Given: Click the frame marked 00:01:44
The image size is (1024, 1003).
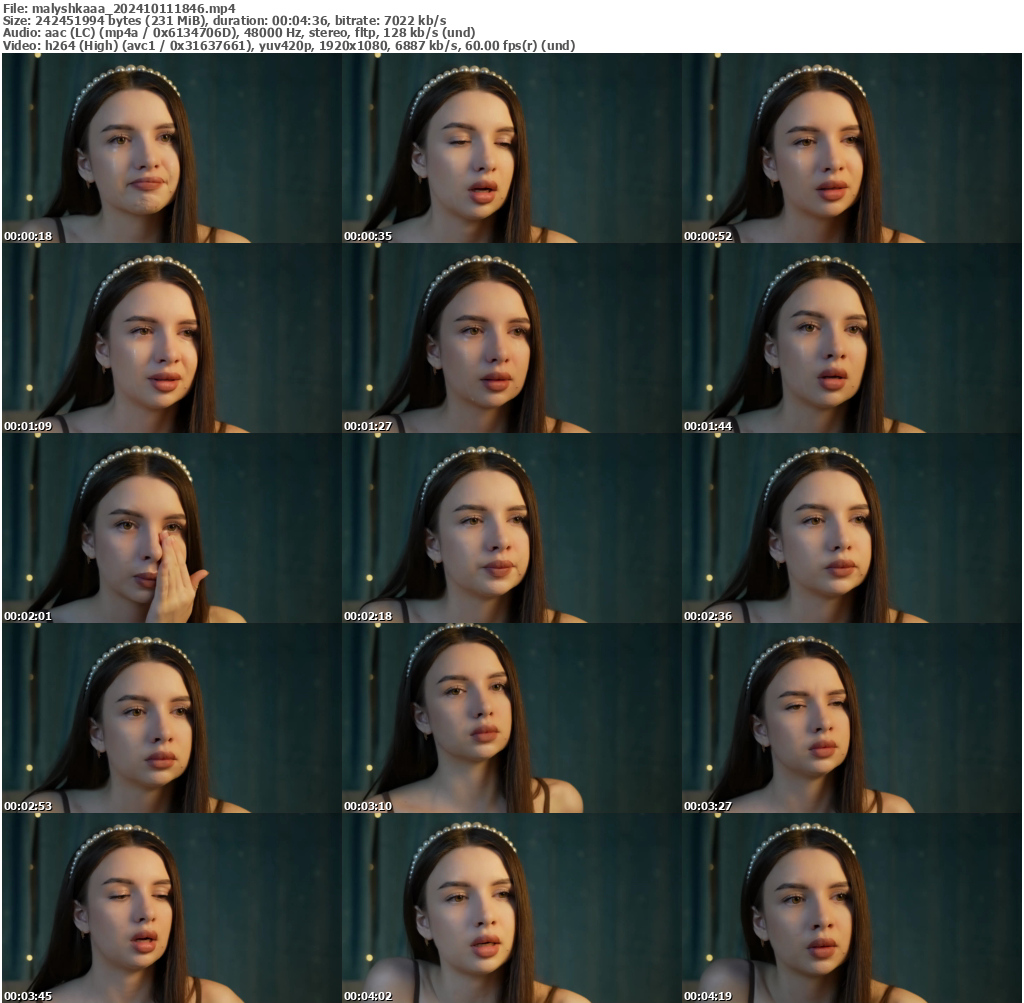Looking at the screenshot, I should coord(852,339).
